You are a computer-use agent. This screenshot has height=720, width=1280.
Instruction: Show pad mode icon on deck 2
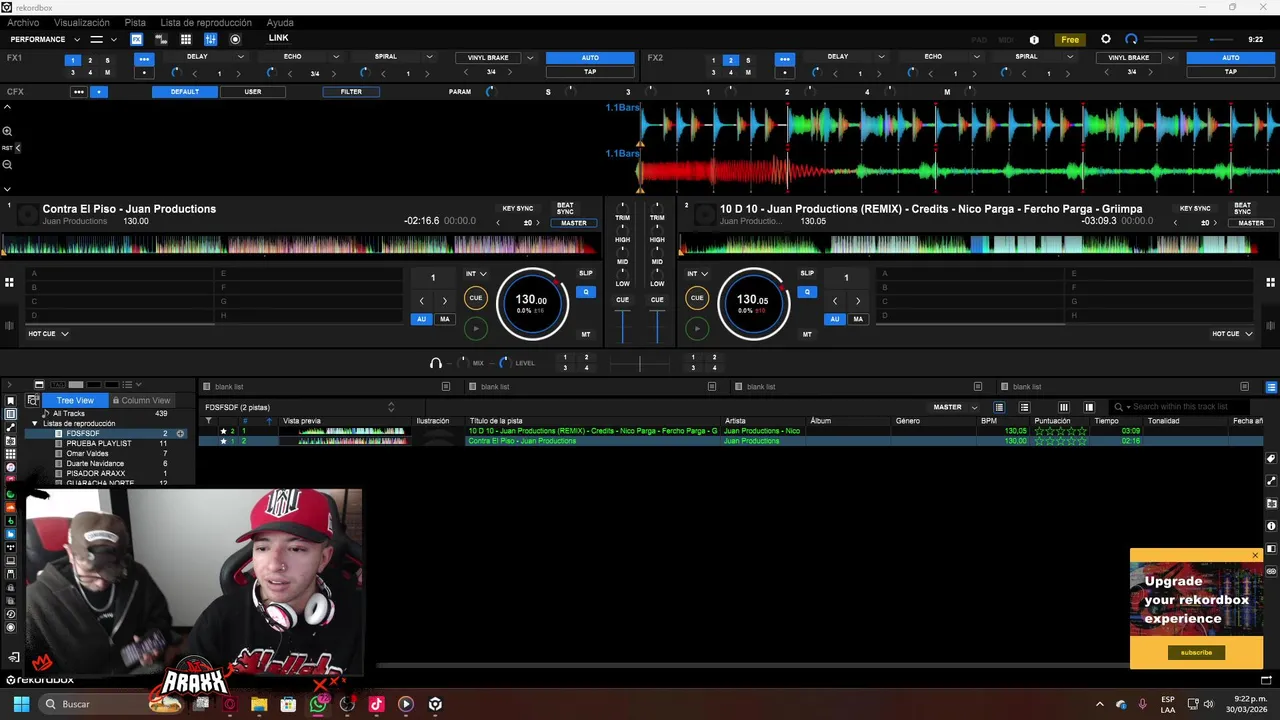pos(1271,282)
